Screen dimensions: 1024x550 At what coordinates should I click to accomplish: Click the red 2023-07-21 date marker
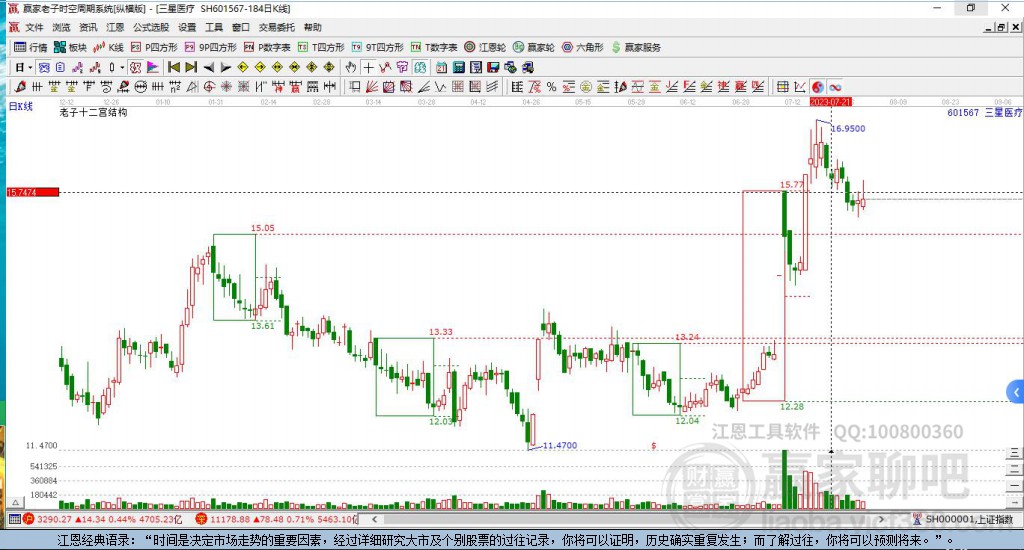click(x=831, y=102)
